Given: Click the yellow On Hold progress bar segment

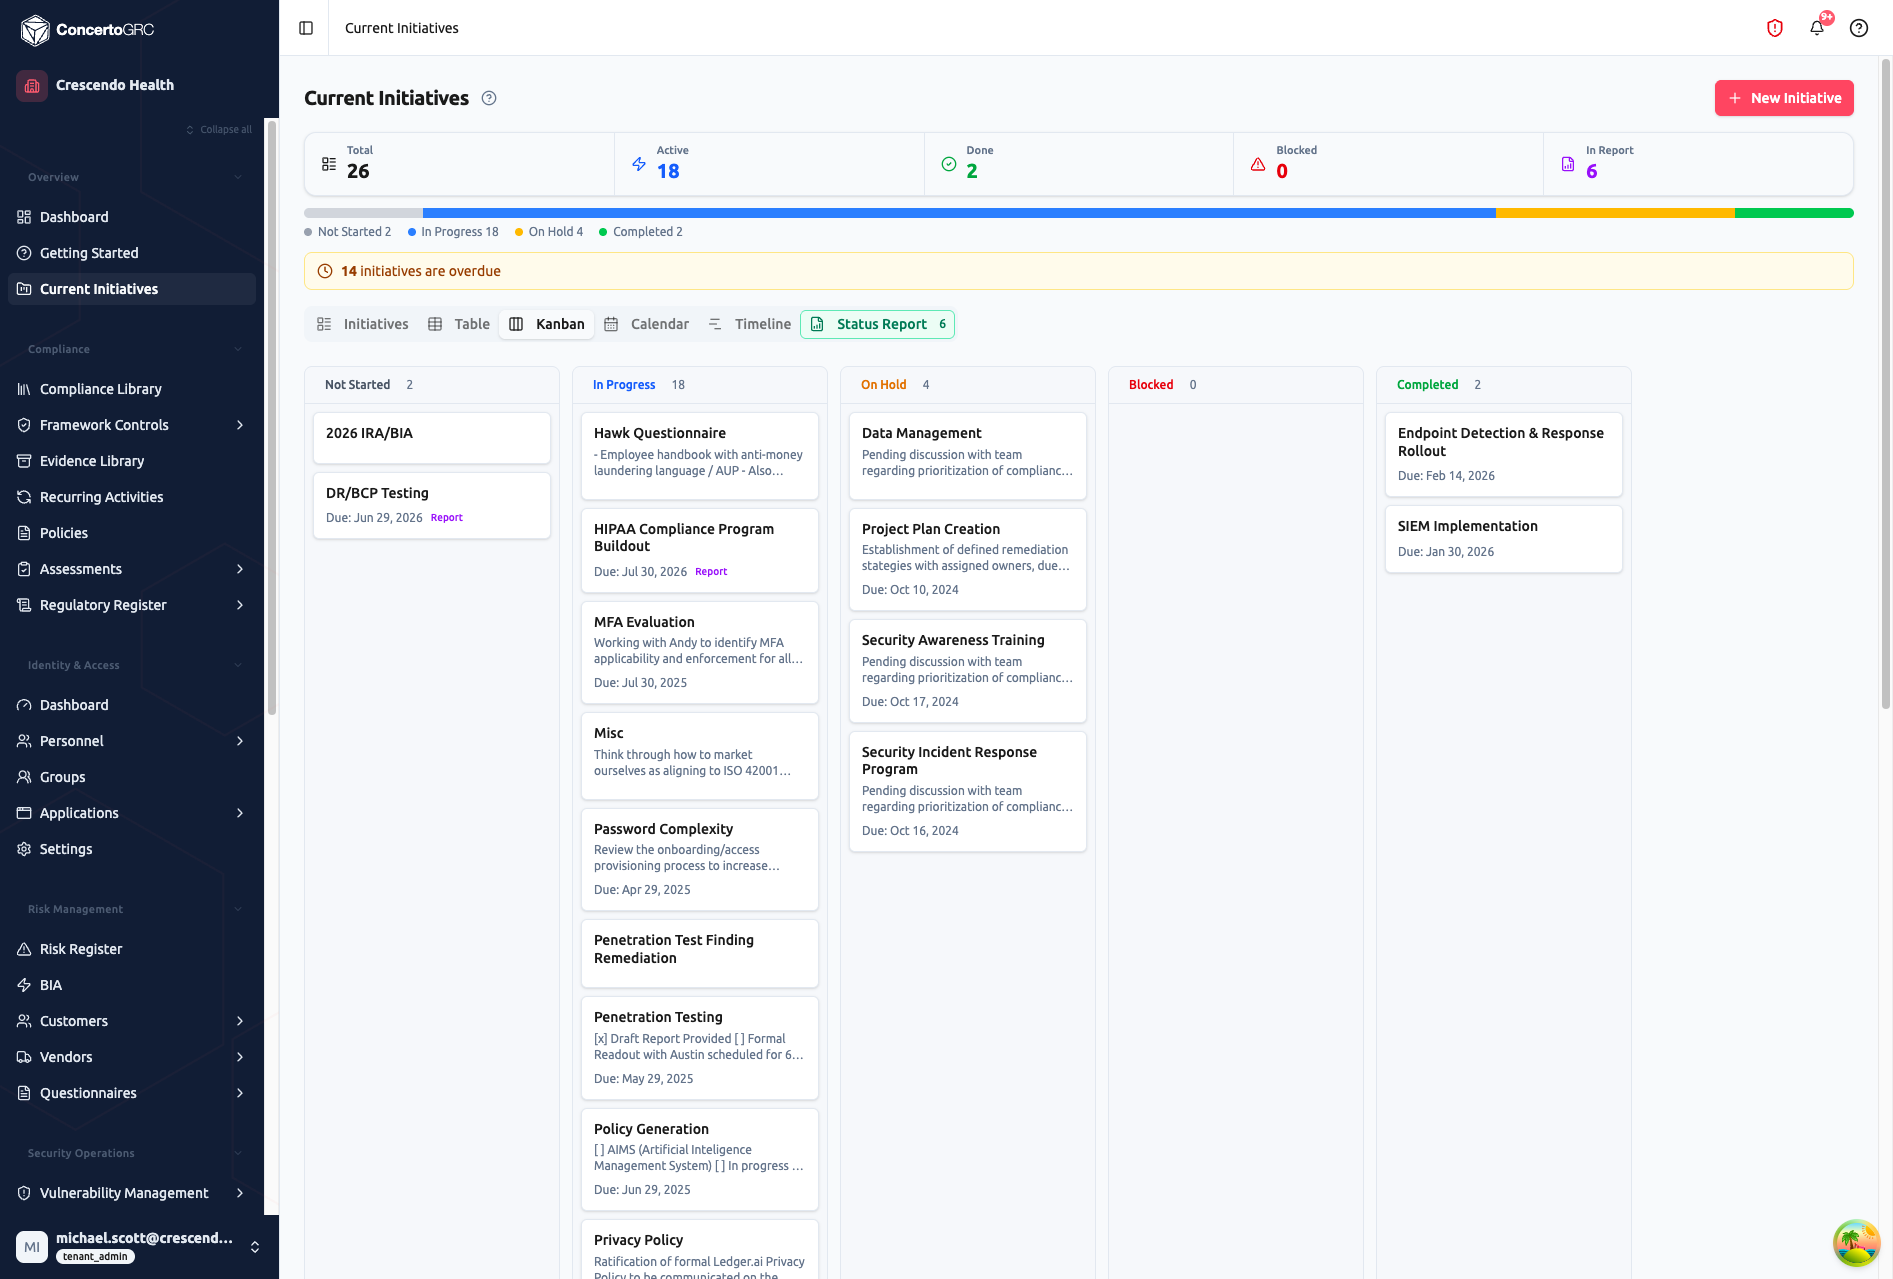Looking at the screenshot, I should coord(1615,213).
